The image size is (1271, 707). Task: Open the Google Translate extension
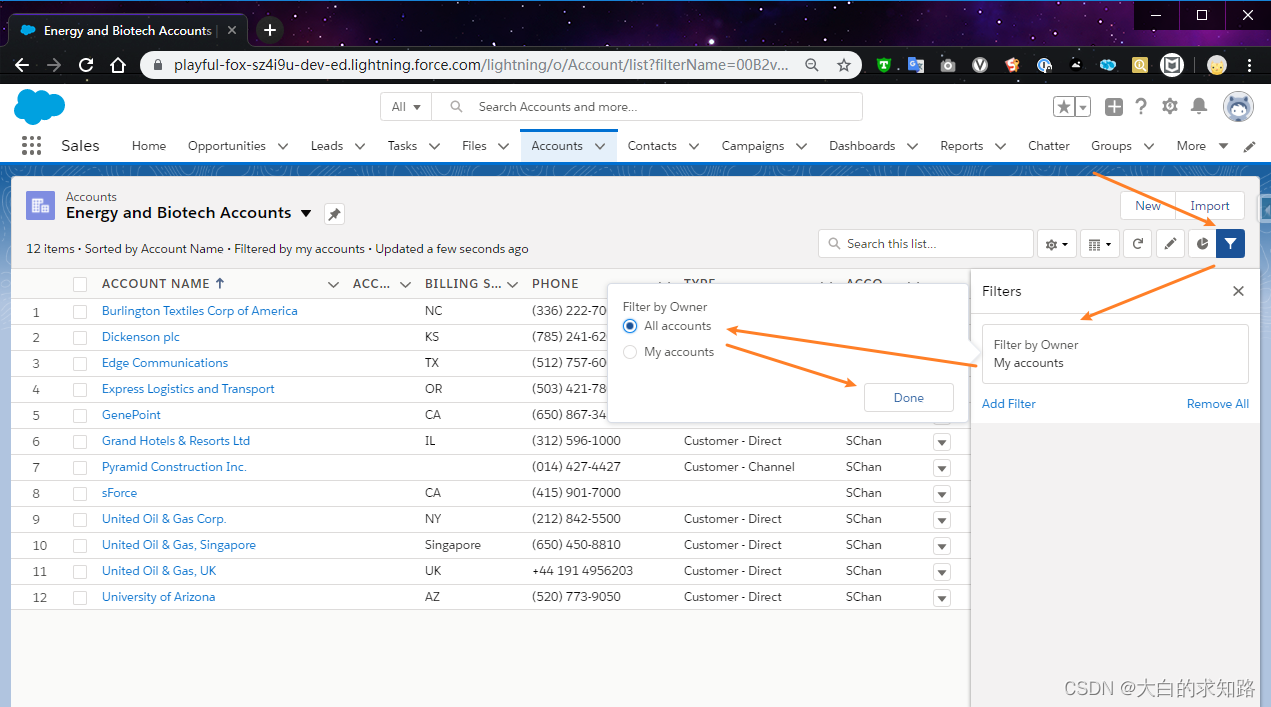[x=915, y=65]
